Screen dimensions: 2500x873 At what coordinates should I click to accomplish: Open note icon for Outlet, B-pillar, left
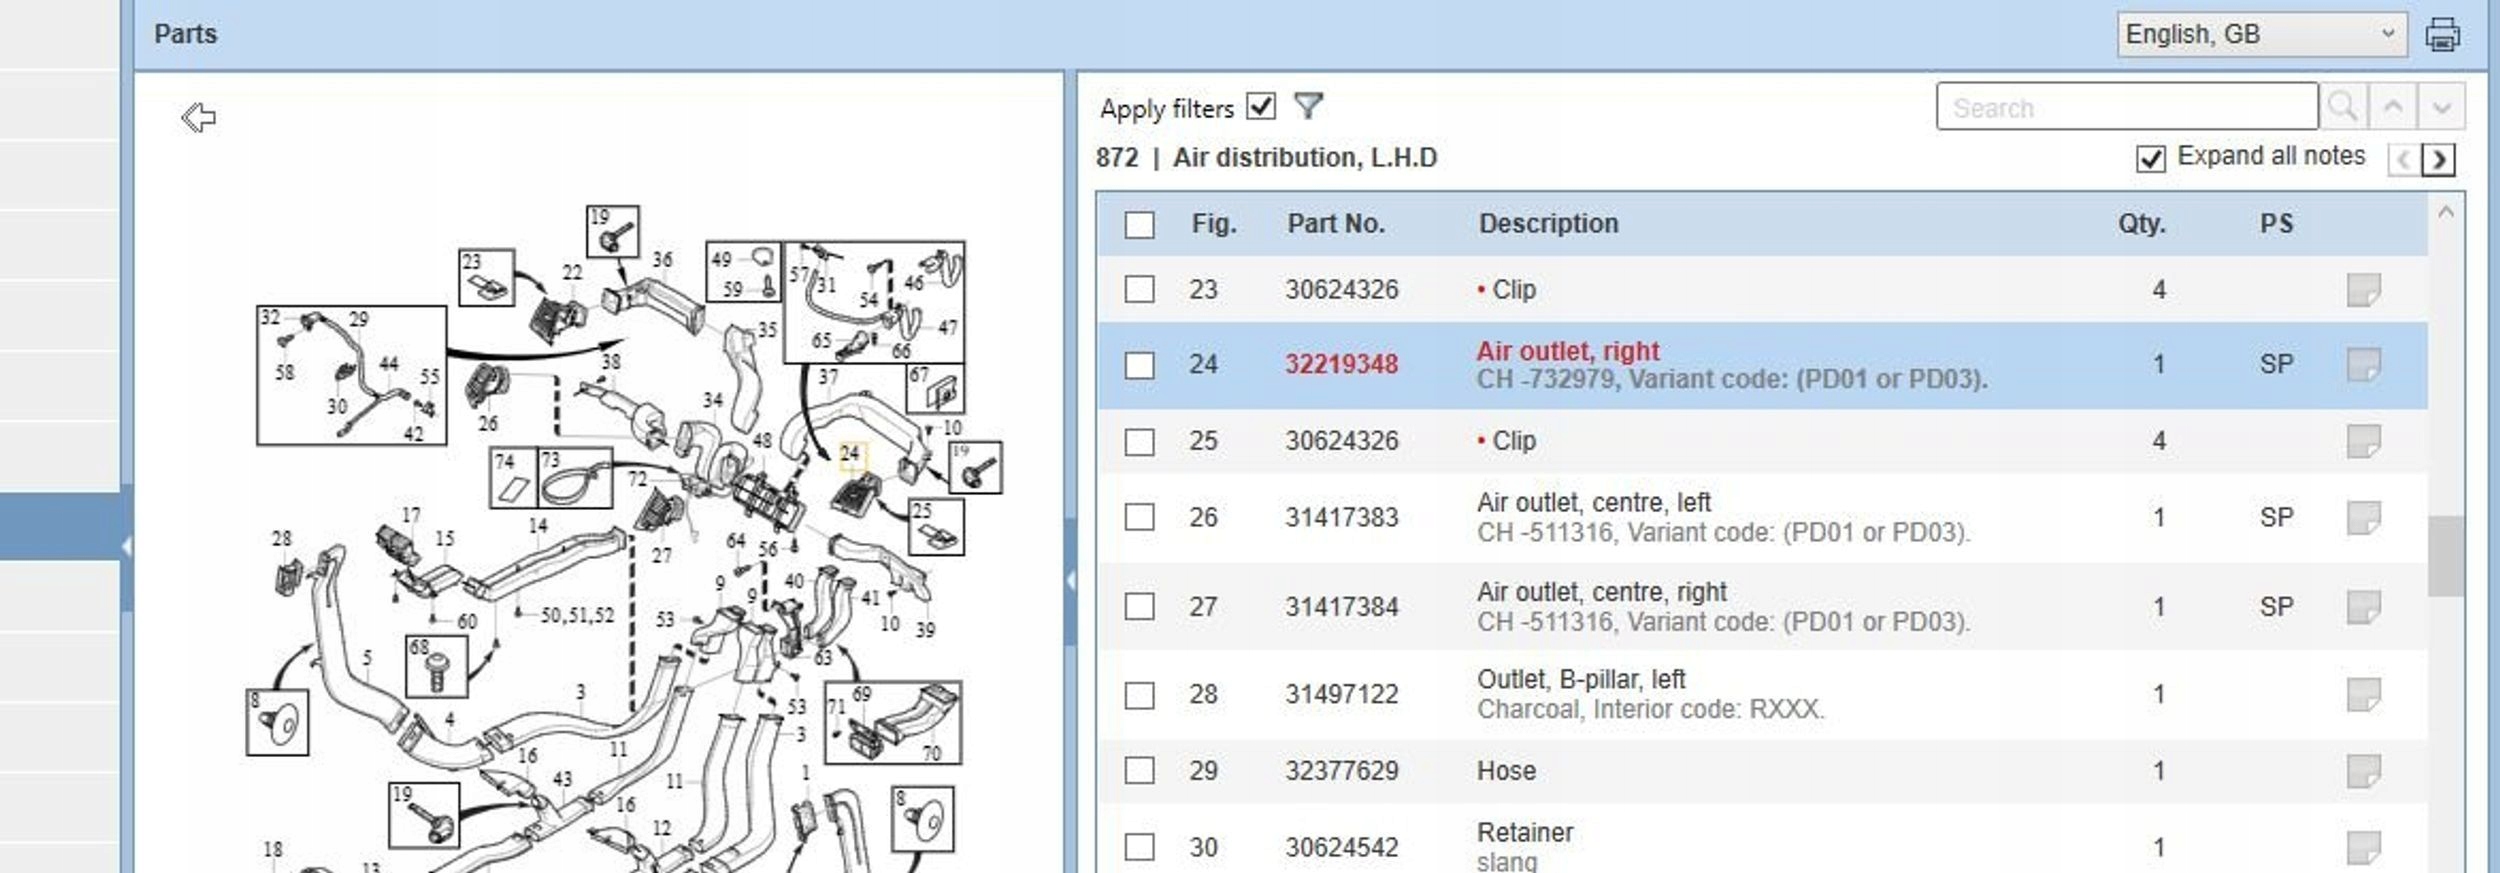point(2364,695)
